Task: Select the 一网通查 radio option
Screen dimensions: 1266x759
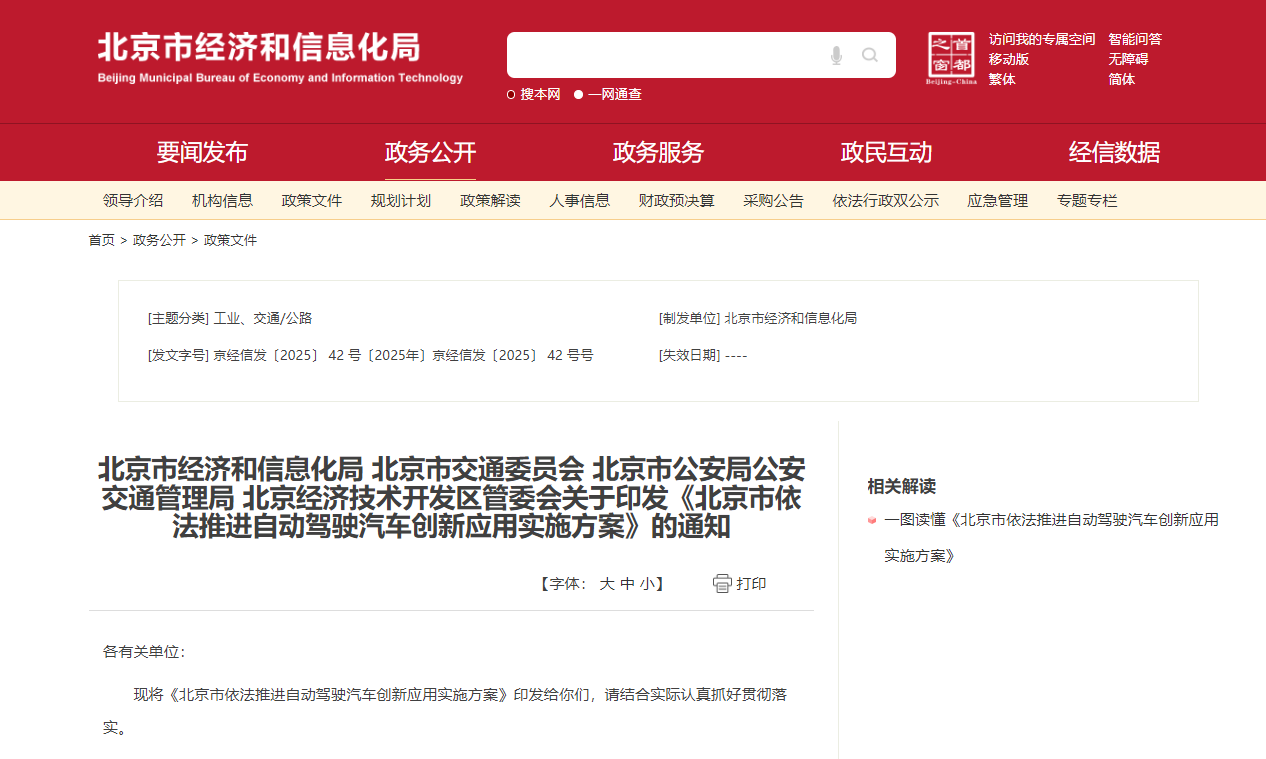Action: click(579, 95)
